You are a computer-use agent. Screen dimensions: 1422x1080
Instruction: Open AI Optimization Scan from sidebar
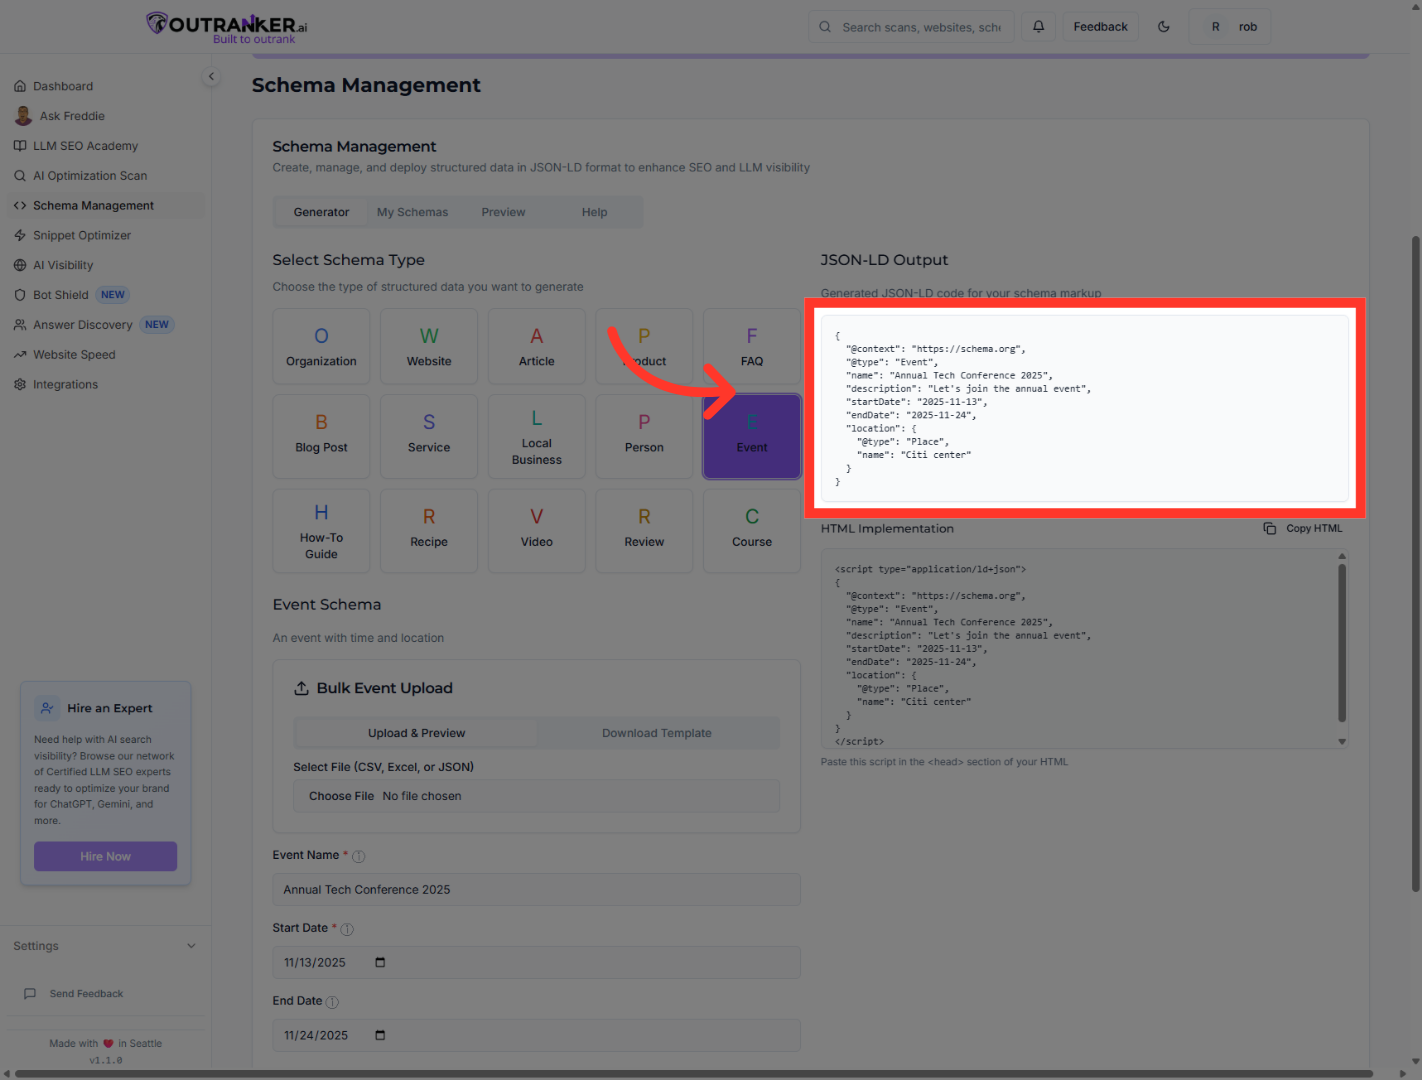click(89, 176)
